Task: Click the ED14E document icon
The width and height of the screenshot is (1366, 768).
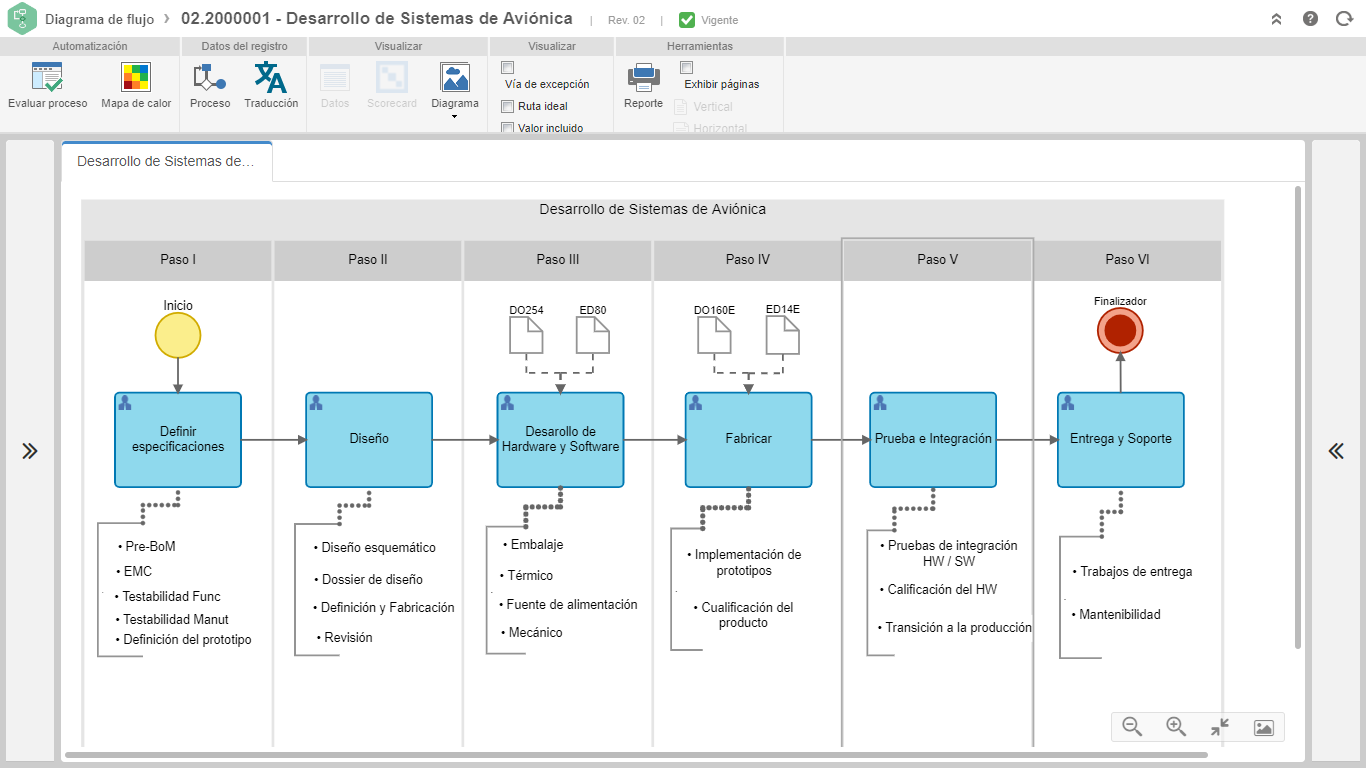Action: 783,336
